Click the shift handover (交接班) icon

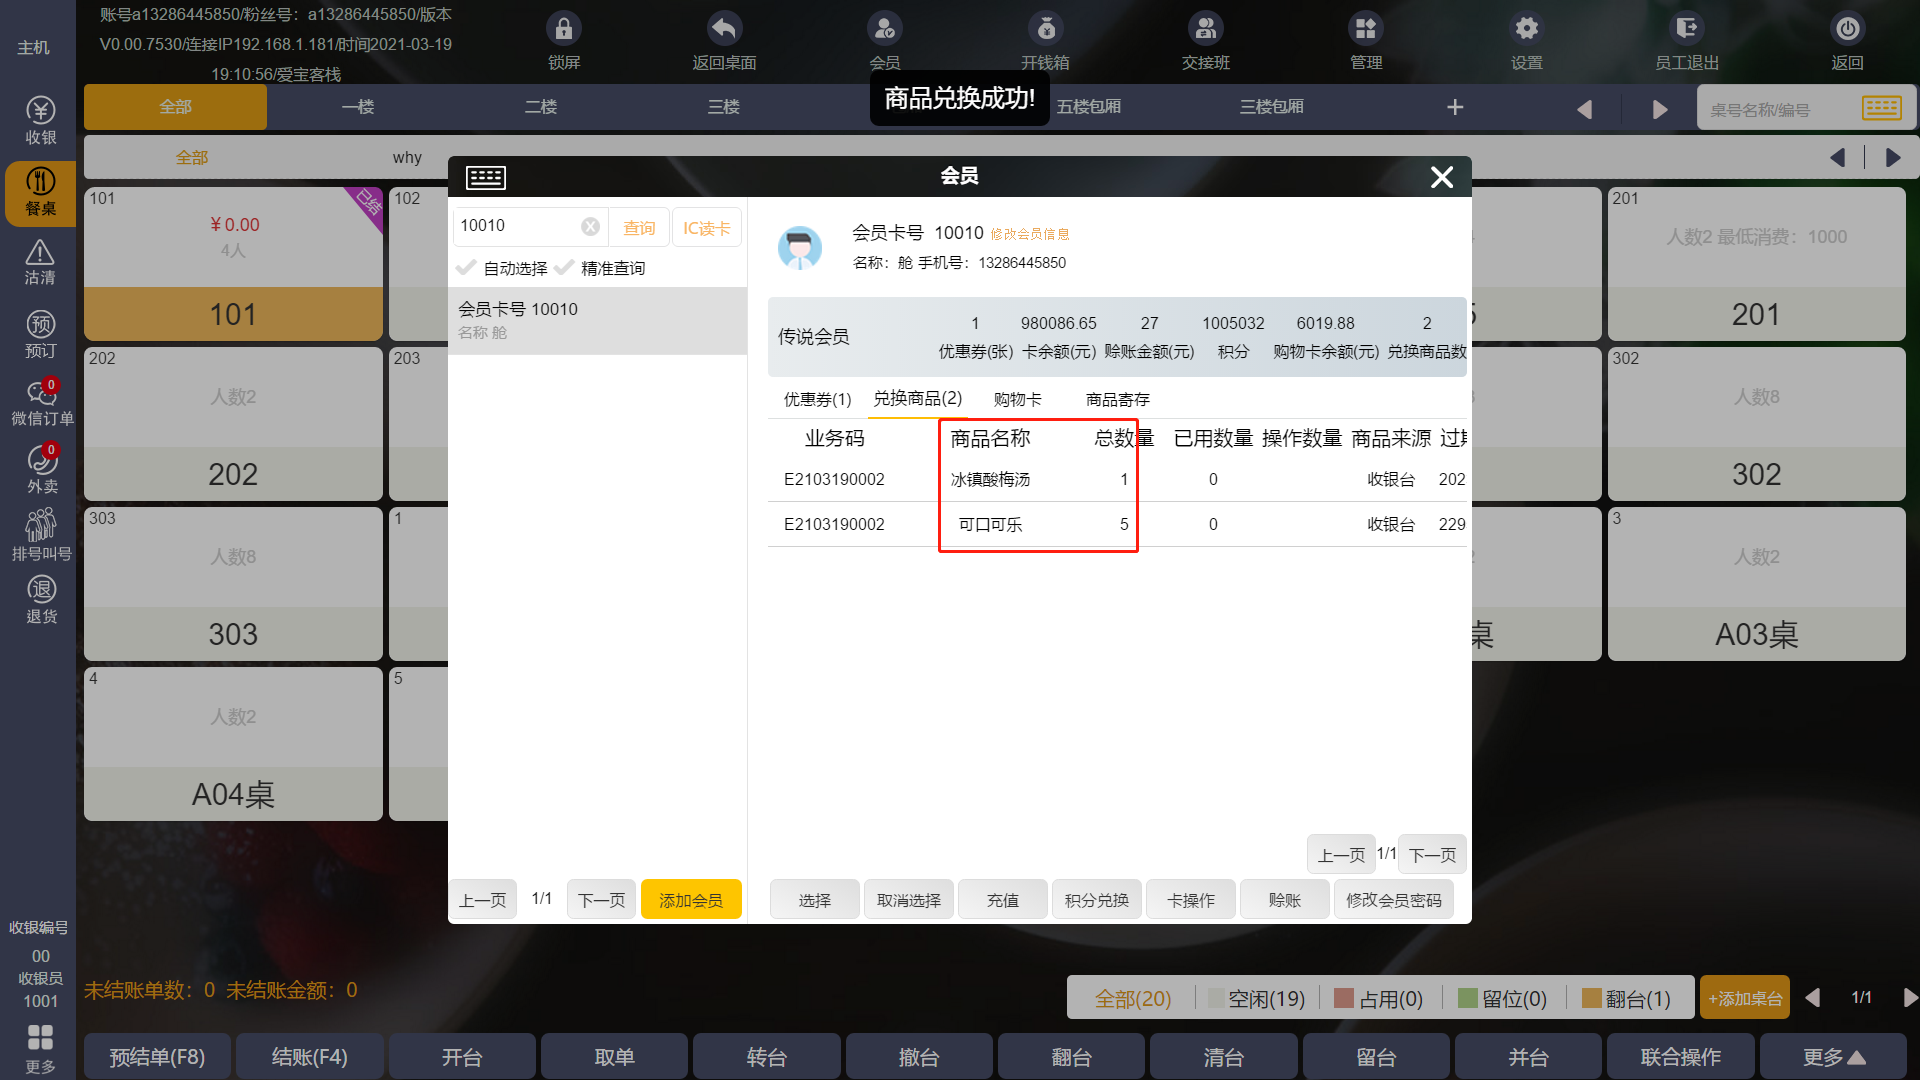pos(1205,30)
